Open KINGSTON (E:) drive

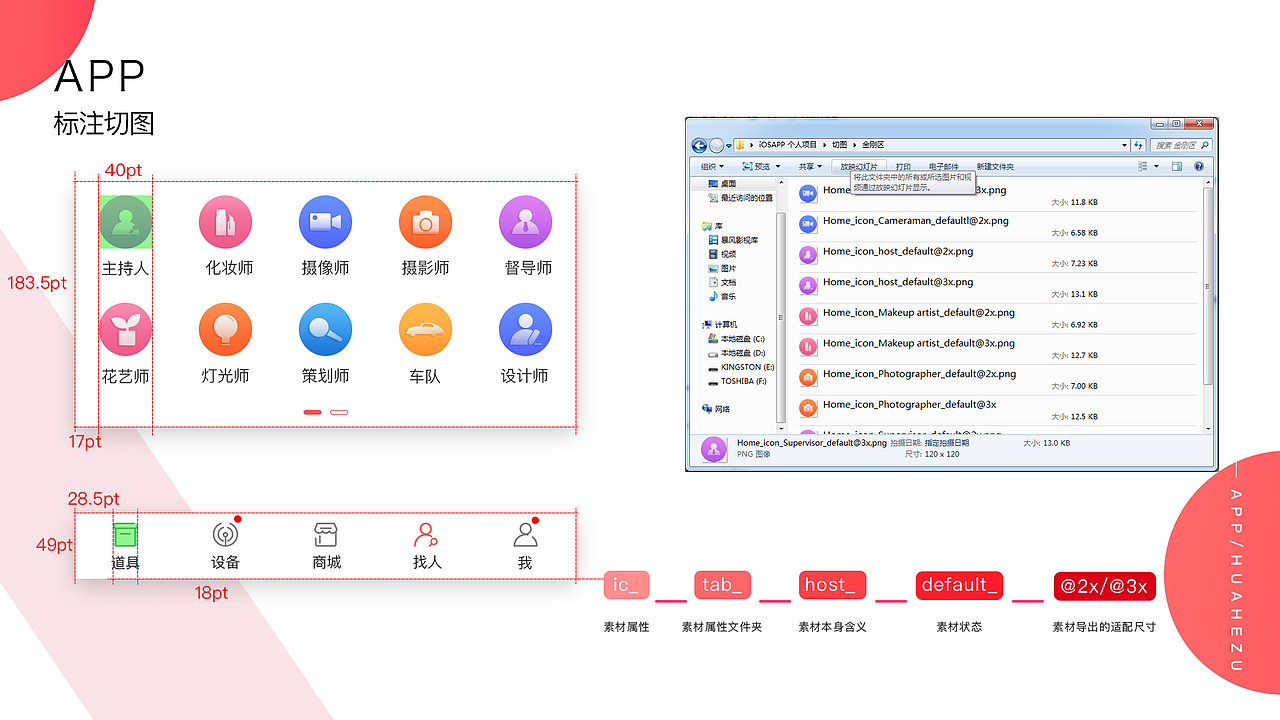point(740,367)
